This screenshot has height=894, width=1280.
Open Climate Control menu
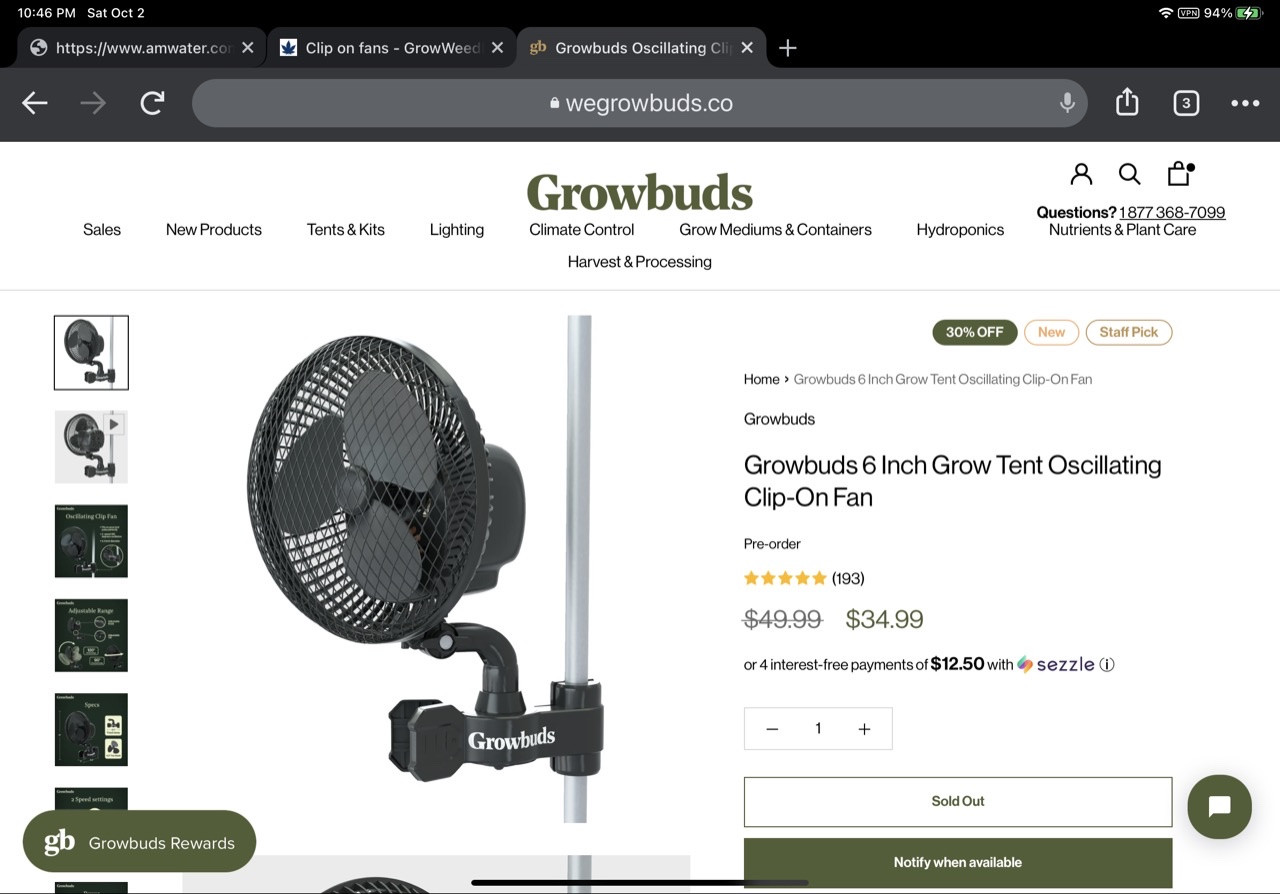tap(581, 229)
